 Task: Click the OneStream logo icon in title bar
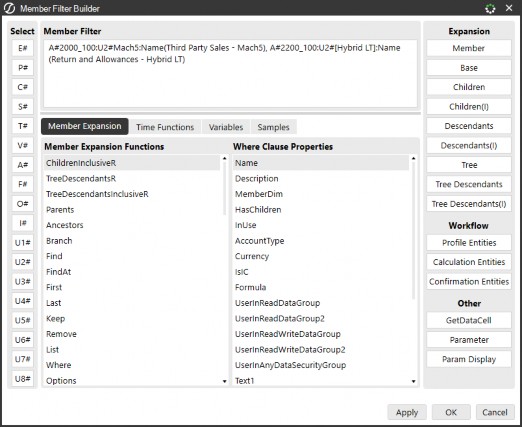pyautogui.click(x=9, y=8)
